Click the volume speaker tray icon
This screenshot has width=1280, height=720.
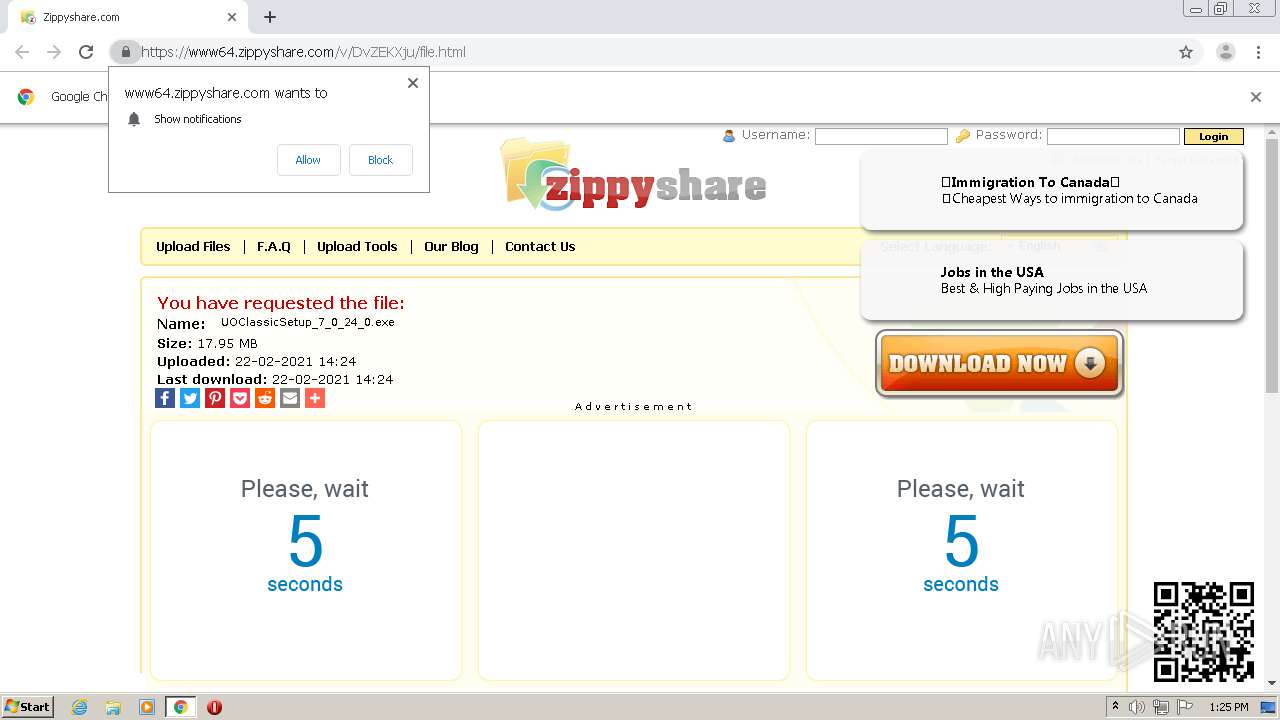point(1137,707)
